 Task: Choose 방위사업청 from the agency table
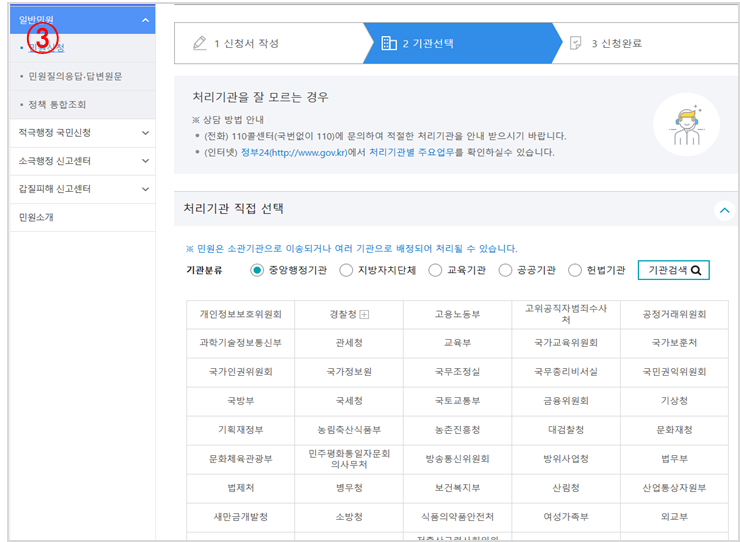566,459
